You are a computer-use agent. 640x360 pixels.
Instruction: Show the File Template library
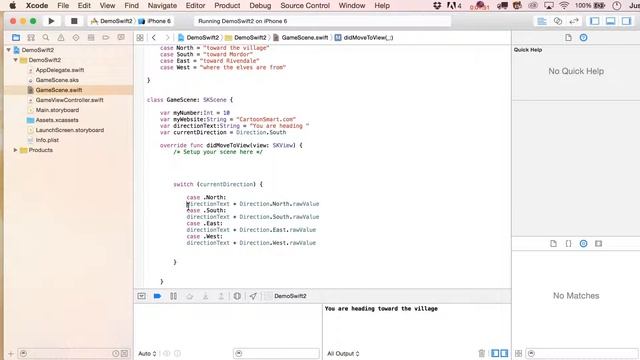point(553,244)
